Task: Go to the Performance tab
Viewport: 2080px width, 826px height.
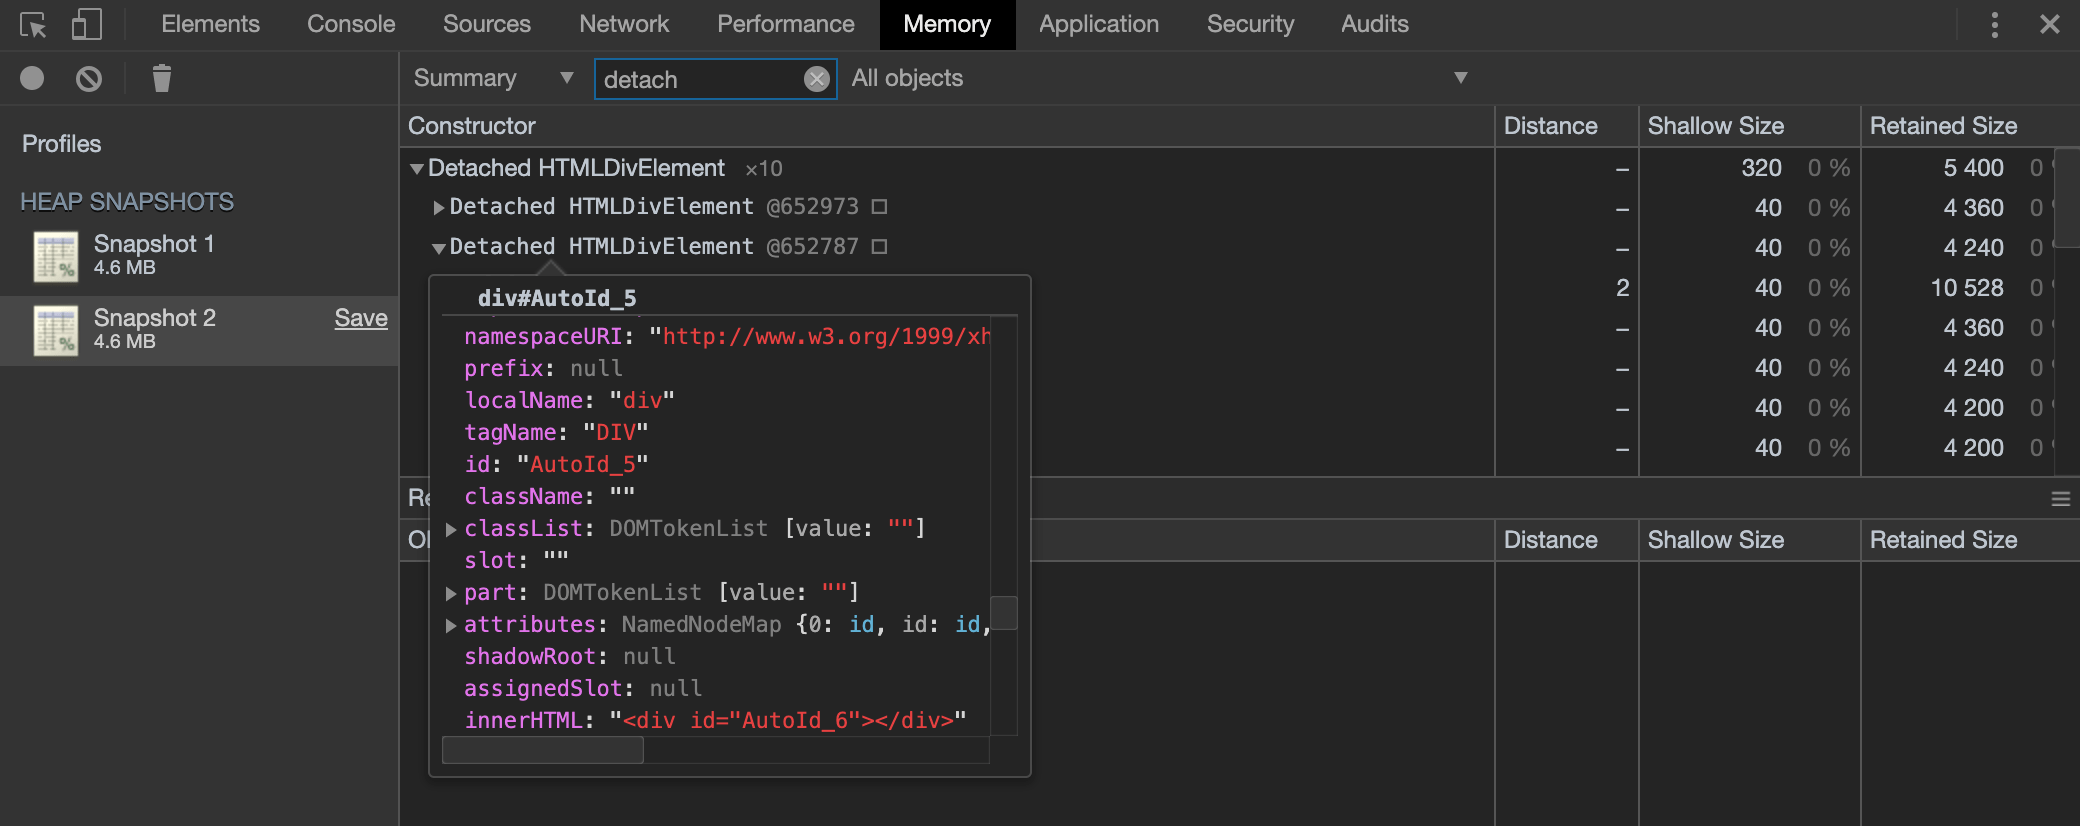Action: [x=786, y=24]
